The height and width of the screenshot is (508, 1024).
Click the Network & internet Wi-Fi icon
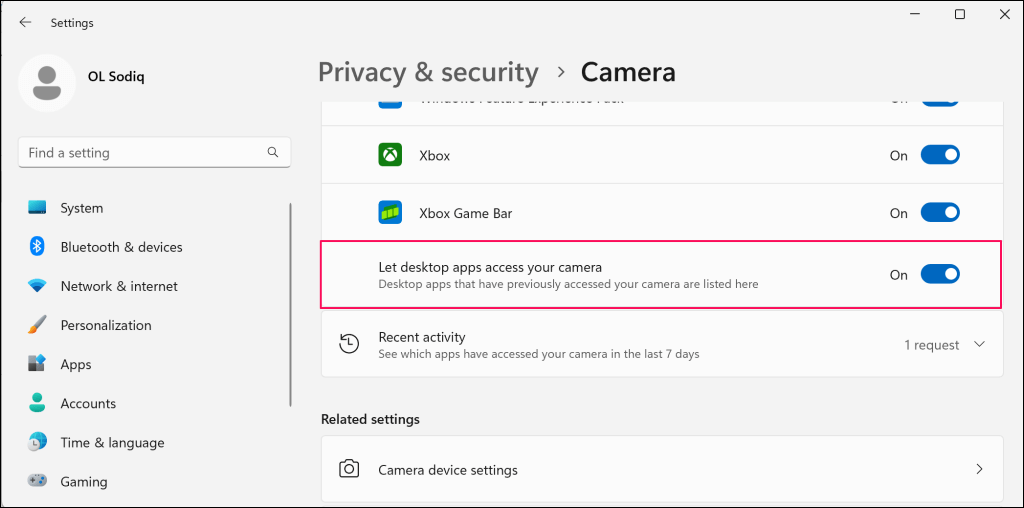[38, 286]
